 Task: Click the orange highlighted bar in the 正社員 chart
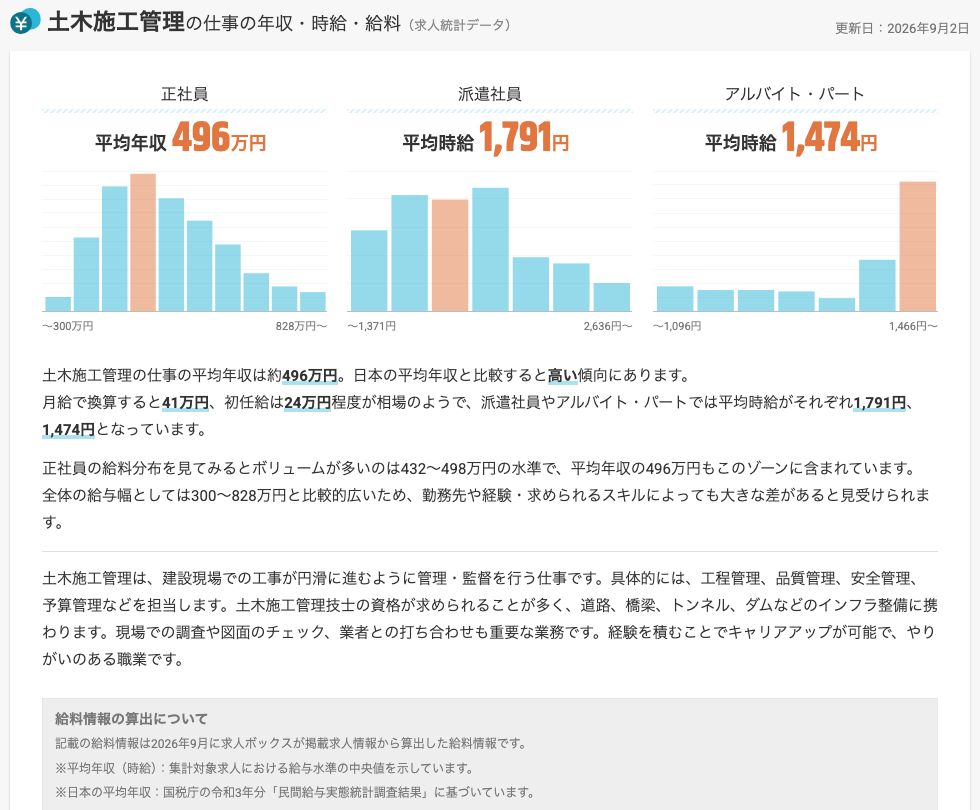coord(142,242)
